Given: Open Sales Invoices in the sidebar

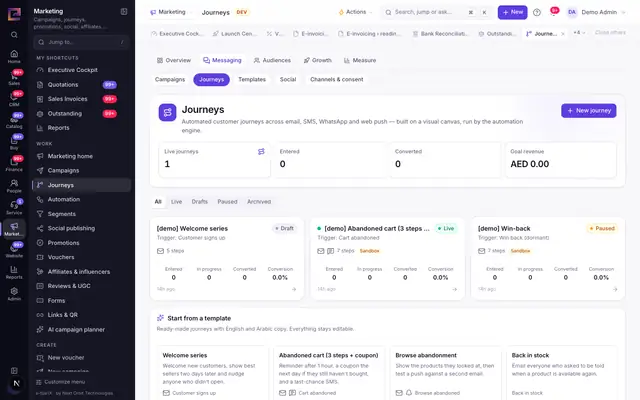Looking at the screenshot, I should (82, 99).
